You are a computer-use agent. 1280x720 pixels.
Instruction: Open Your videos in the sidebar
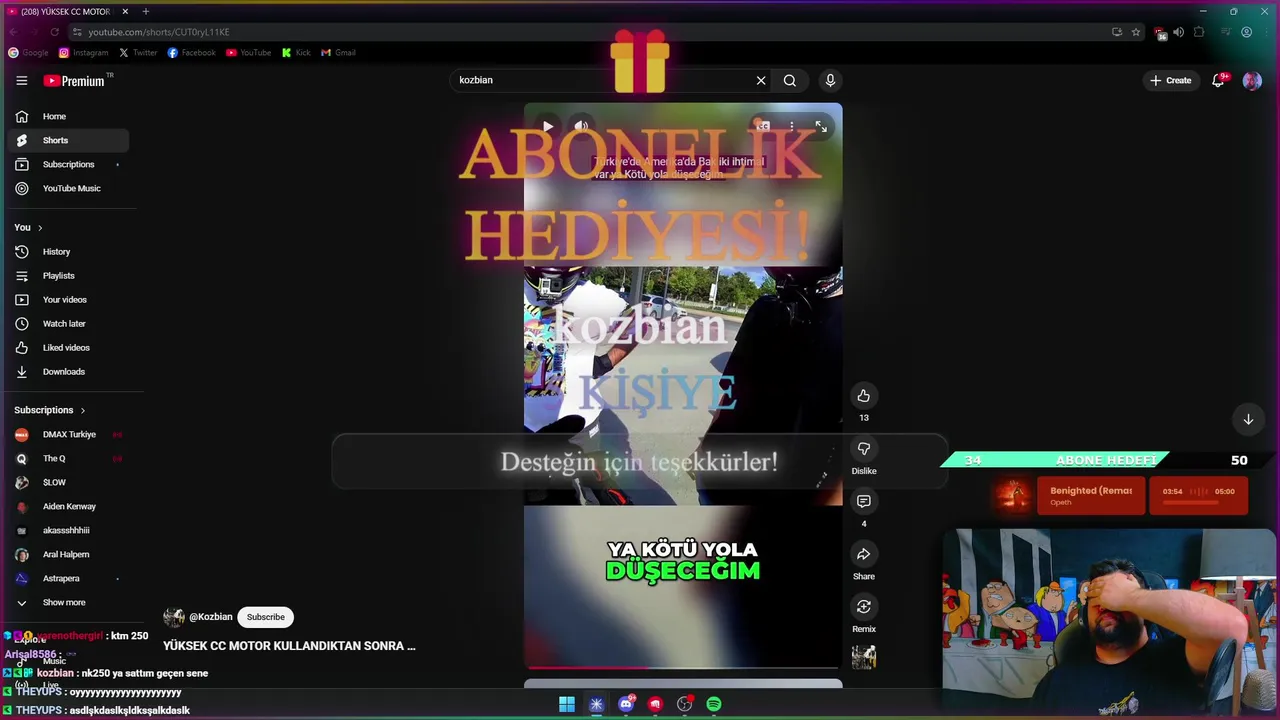[66, 300]
